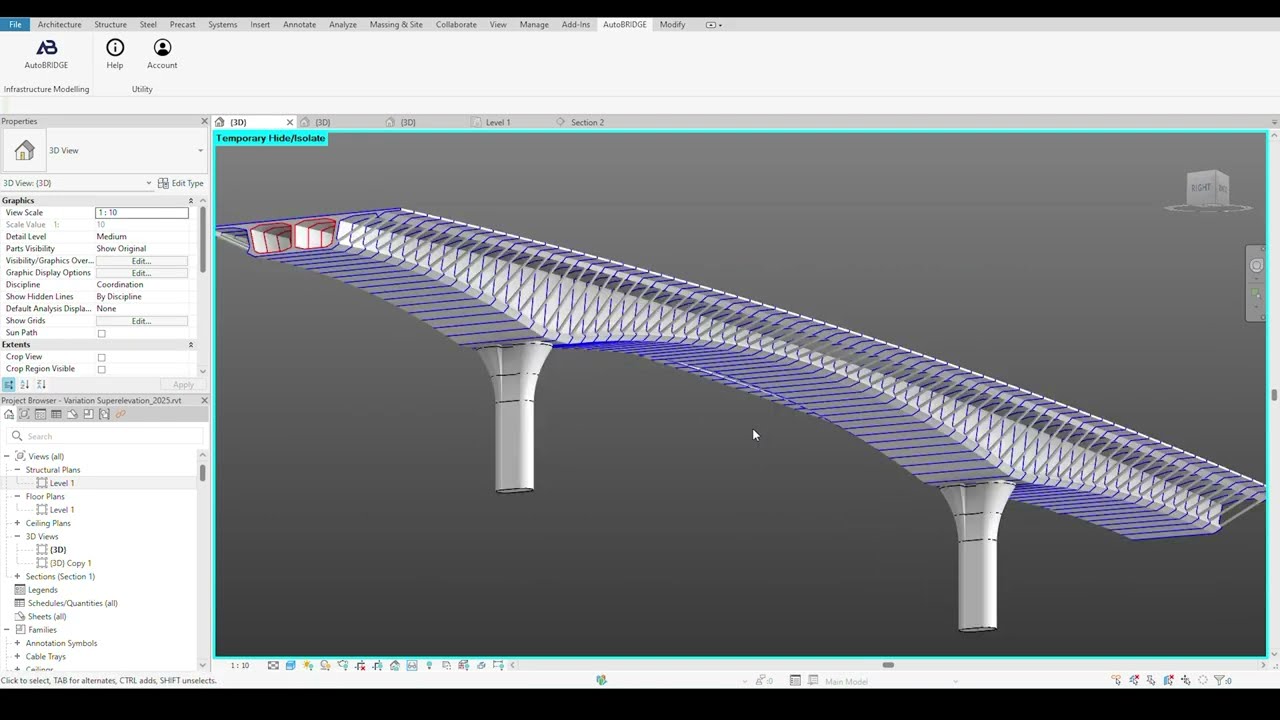Collapse the Views (all) tree node
The image size is (1280, 720).
pos(6,456)
